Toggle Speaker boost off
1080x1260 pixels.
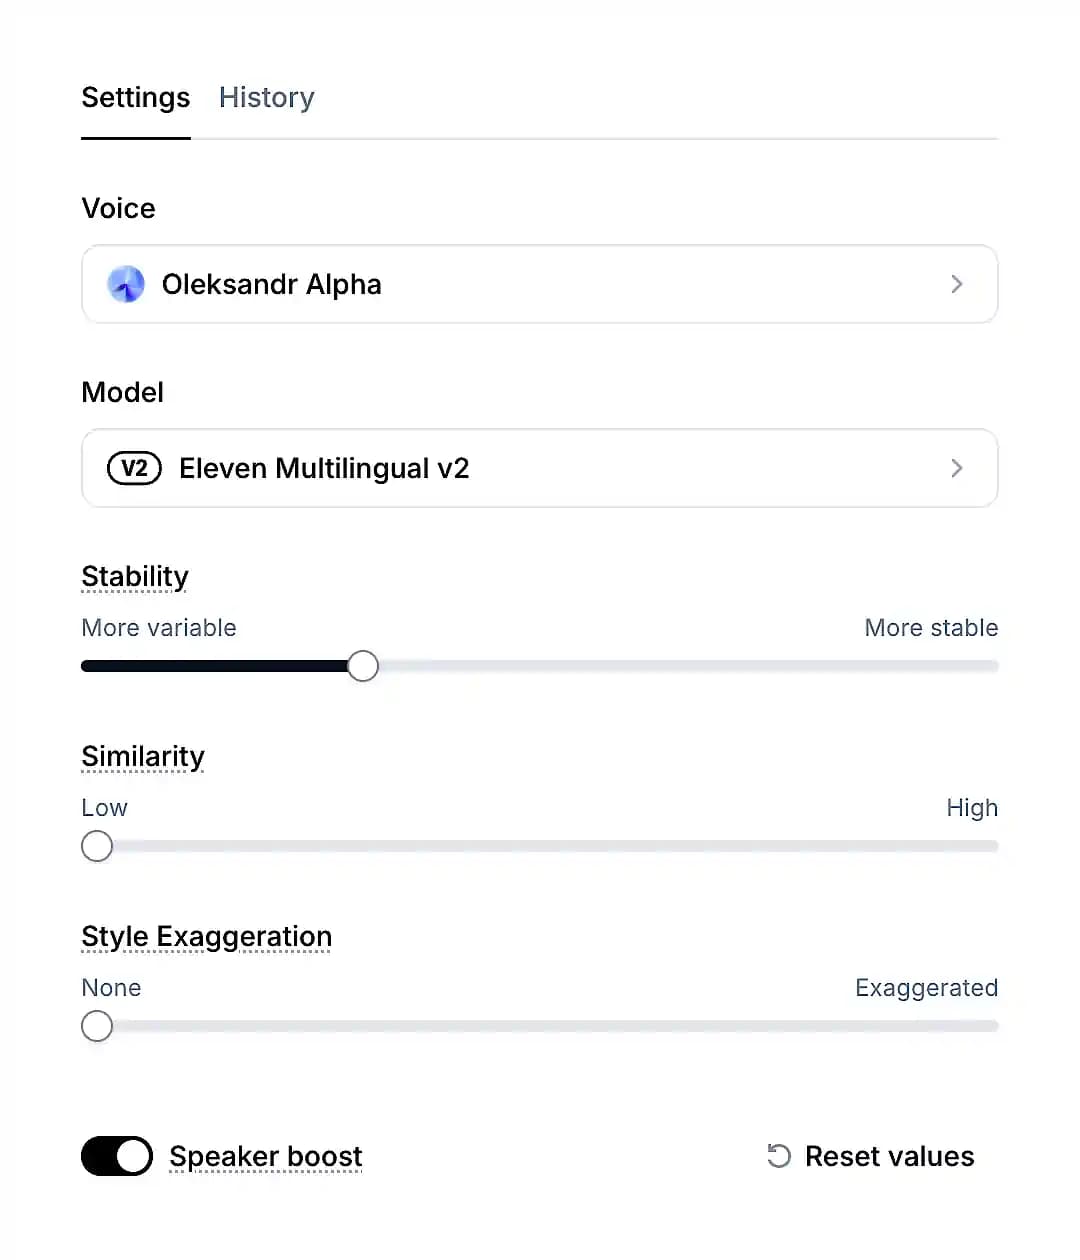[116, 1156]
